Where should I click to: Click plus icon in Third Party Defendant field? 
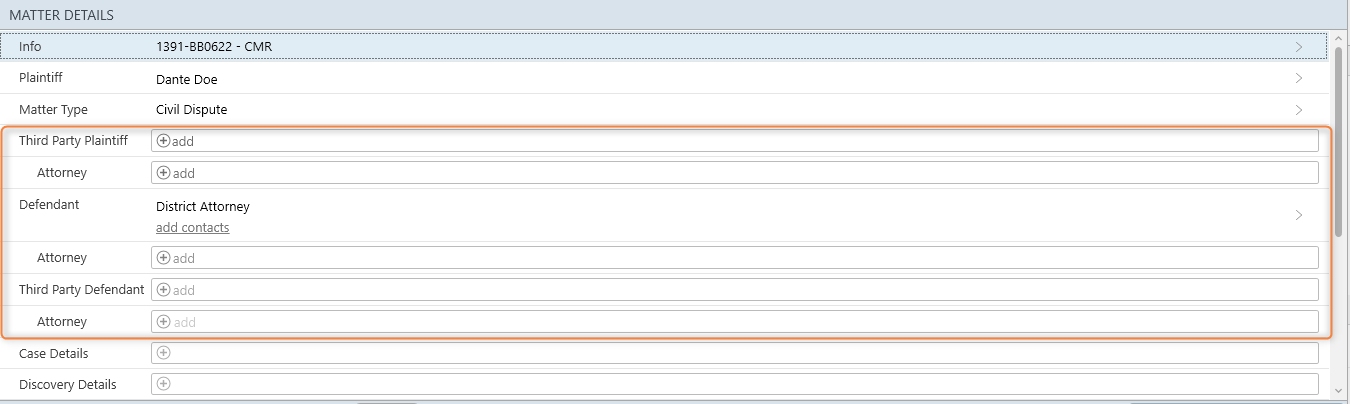coord(164,290)
